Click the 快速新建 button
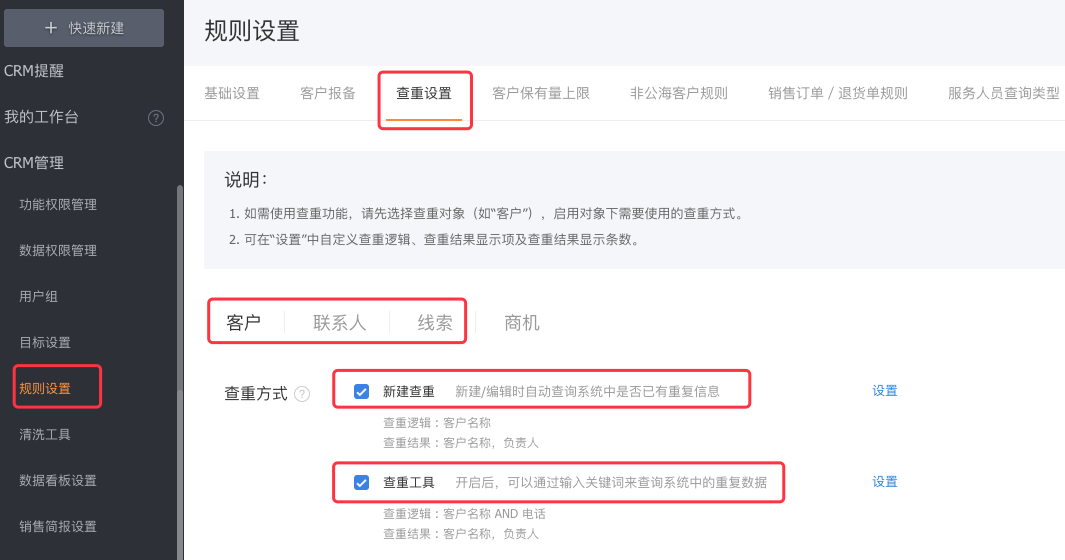 click(84, 28)
